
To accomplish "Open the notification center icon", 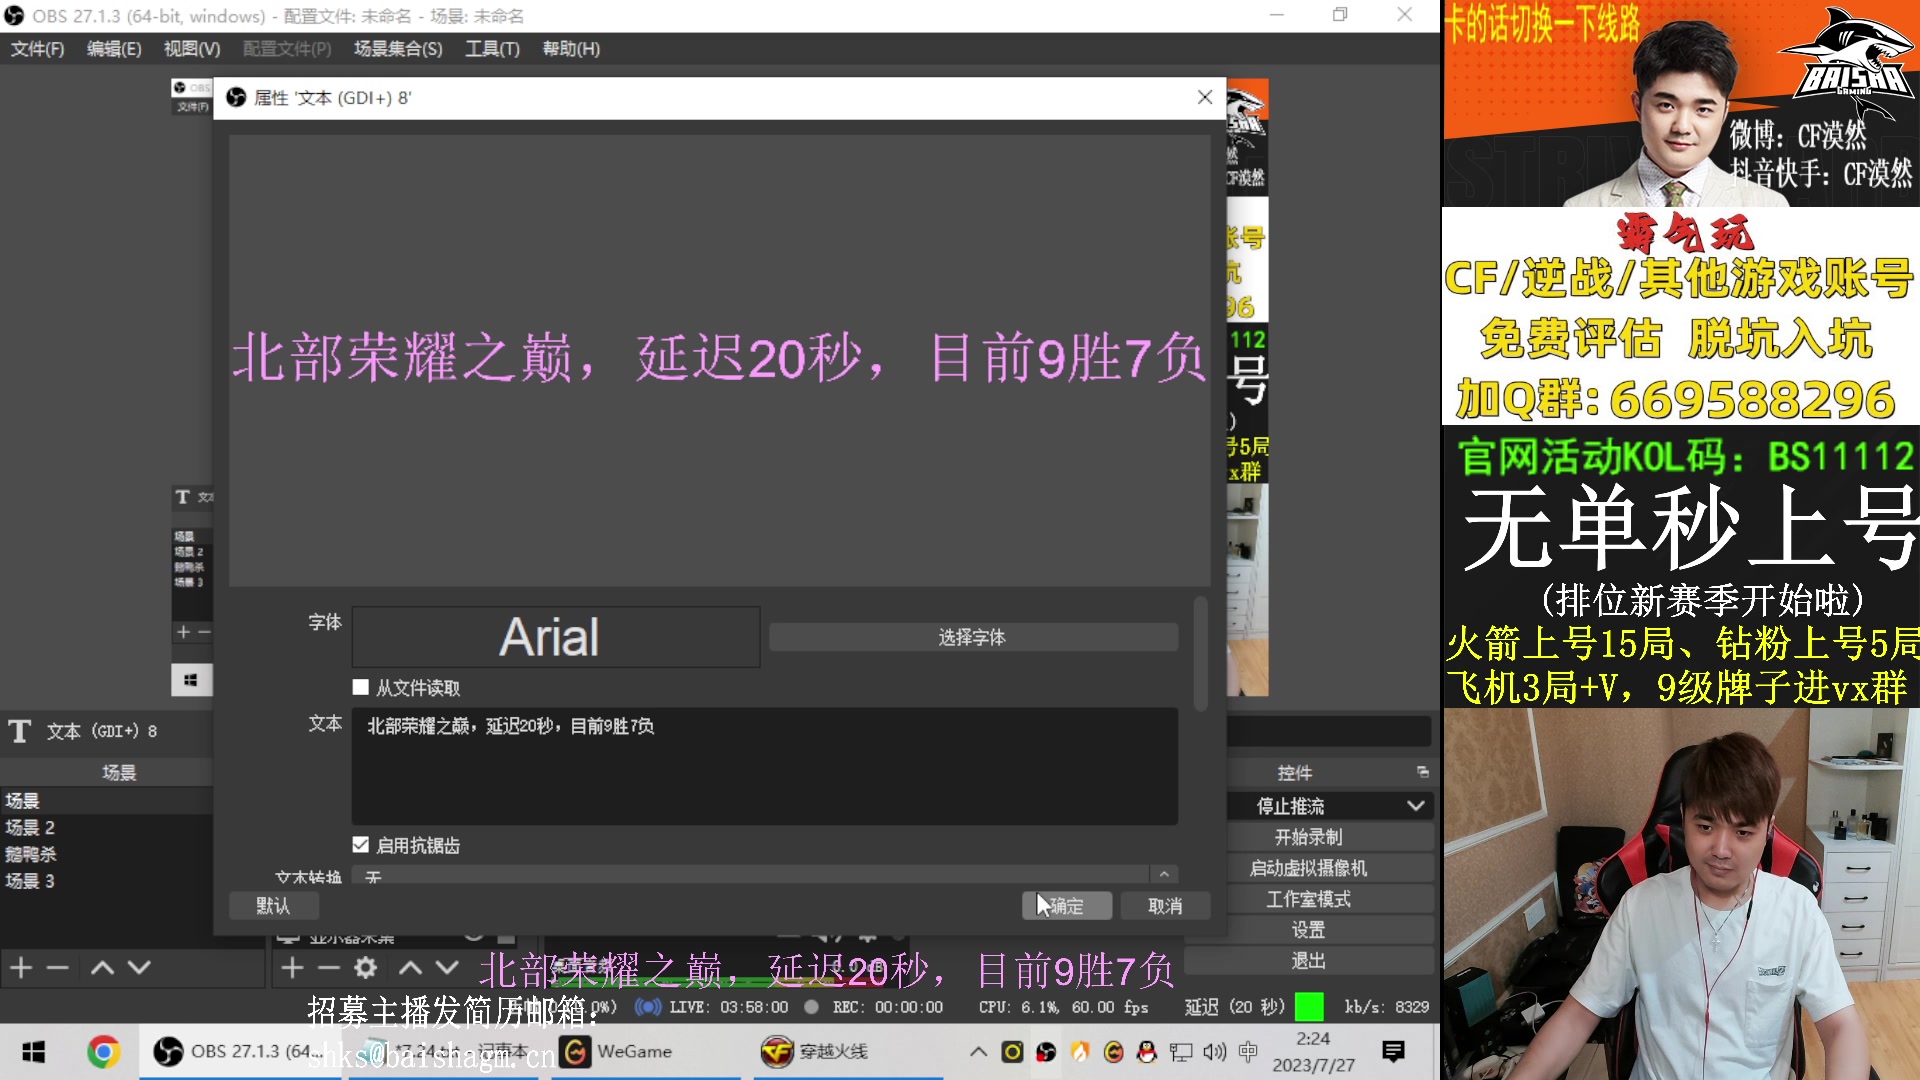I will point(1393,1052).
